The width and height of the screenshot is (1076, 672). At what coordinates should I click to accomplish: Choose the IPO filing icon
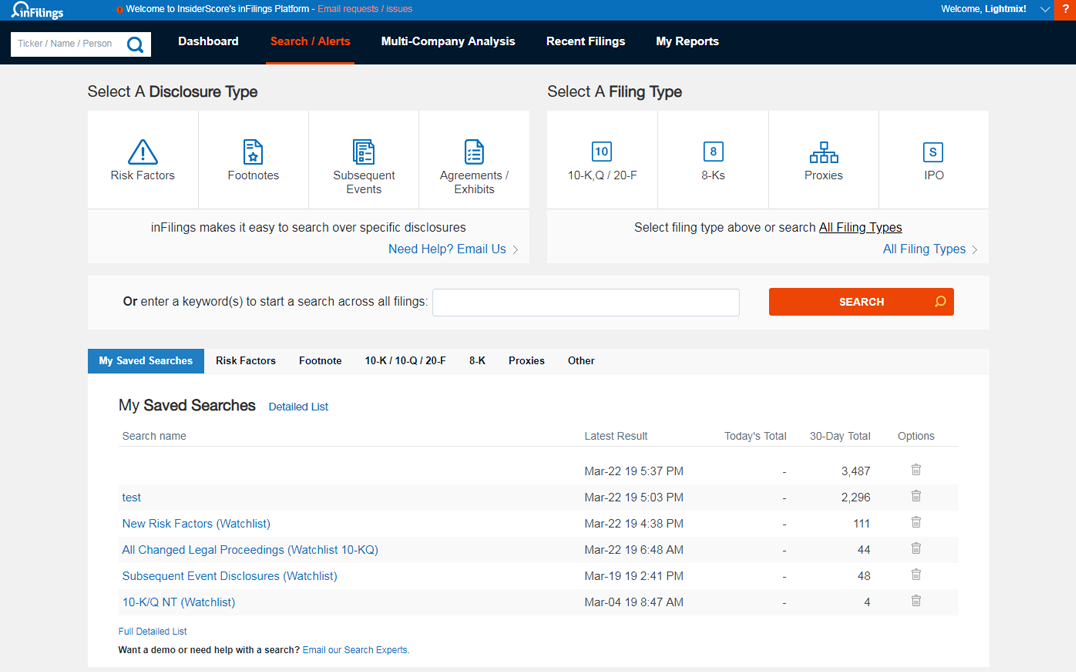tap(933, 152)
